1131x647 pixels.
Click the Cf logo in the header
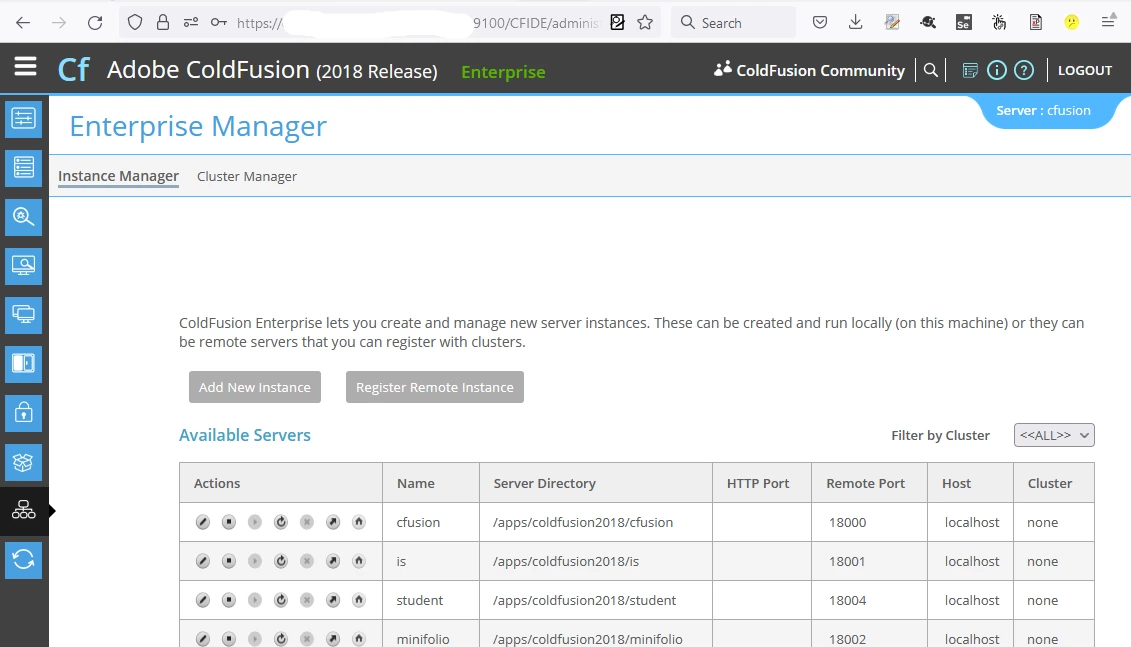(73, 69)
